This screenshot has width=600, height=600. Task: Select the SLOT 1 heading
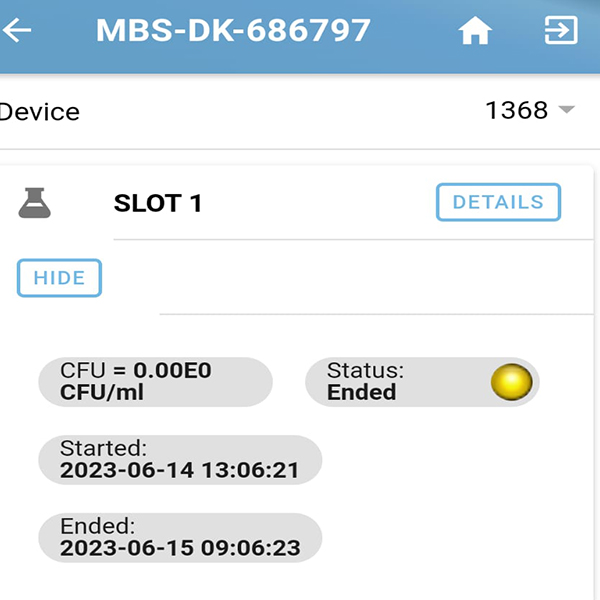(x=158, y=204)
